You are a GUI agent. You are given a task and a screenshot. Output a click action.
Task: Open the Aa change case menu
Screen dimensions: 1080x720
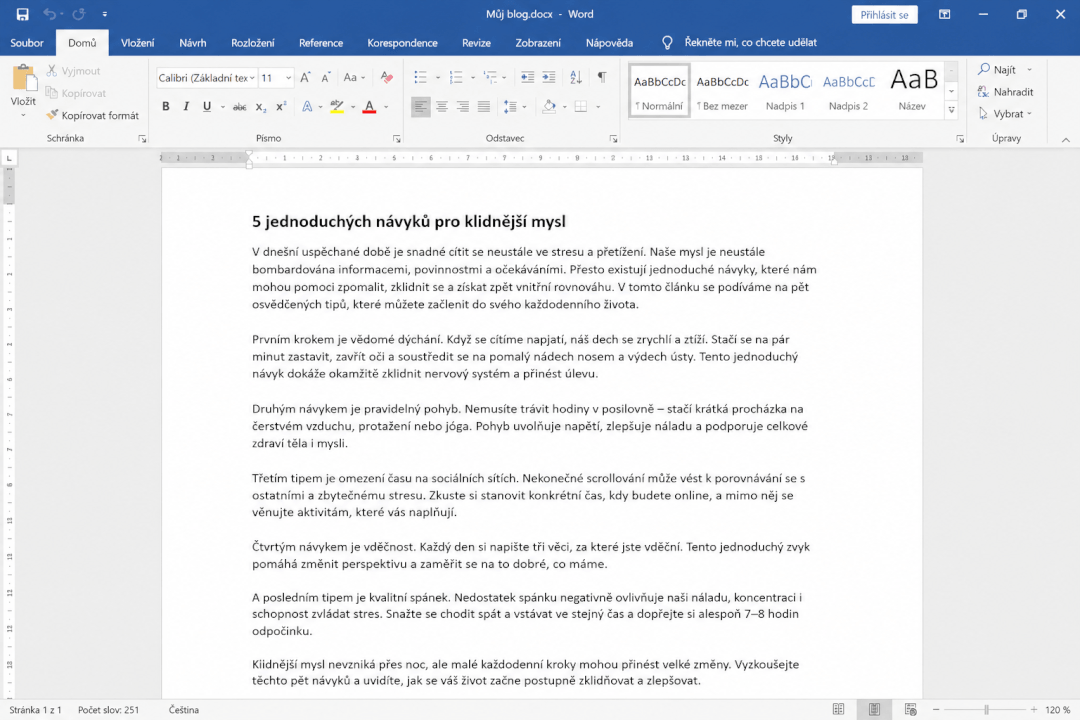[354, 78]
